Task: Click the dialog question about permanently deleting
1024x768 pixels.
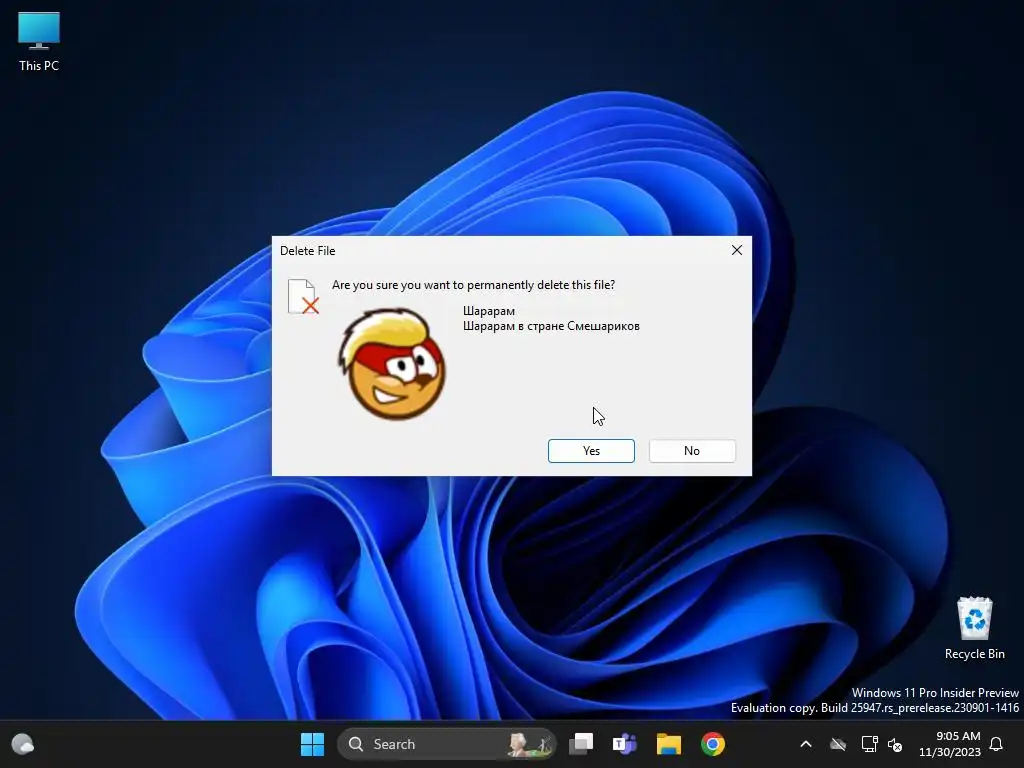Action: point(473,285)
